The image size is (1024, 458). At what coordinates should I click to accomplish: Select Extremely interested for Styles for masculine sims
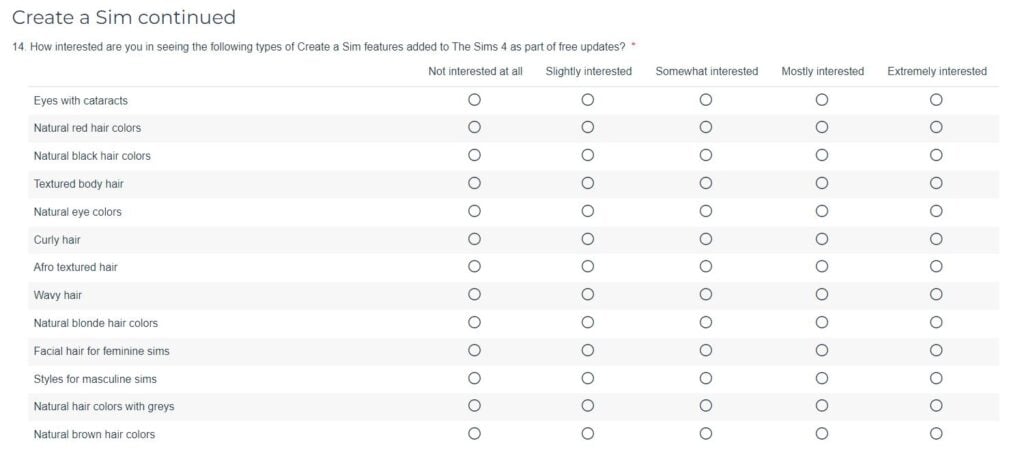coord(936,378)
